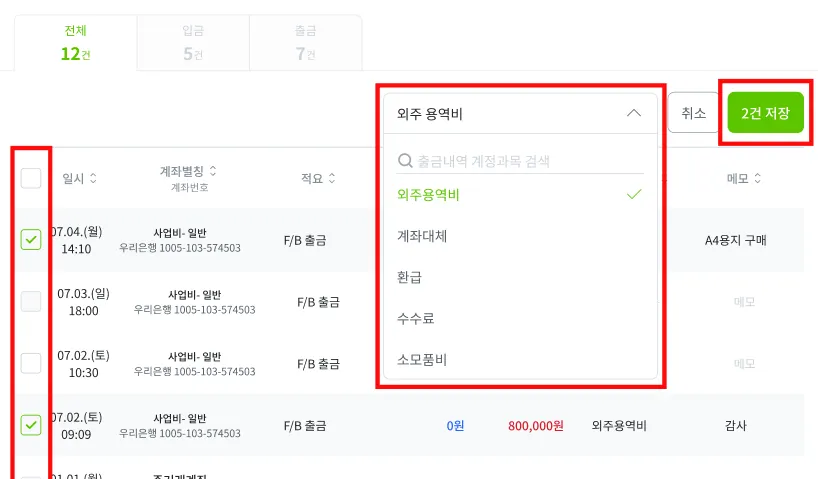The image size is (818, 479).
Task: Click the 취소 cancel button
Action: [694, 113]
